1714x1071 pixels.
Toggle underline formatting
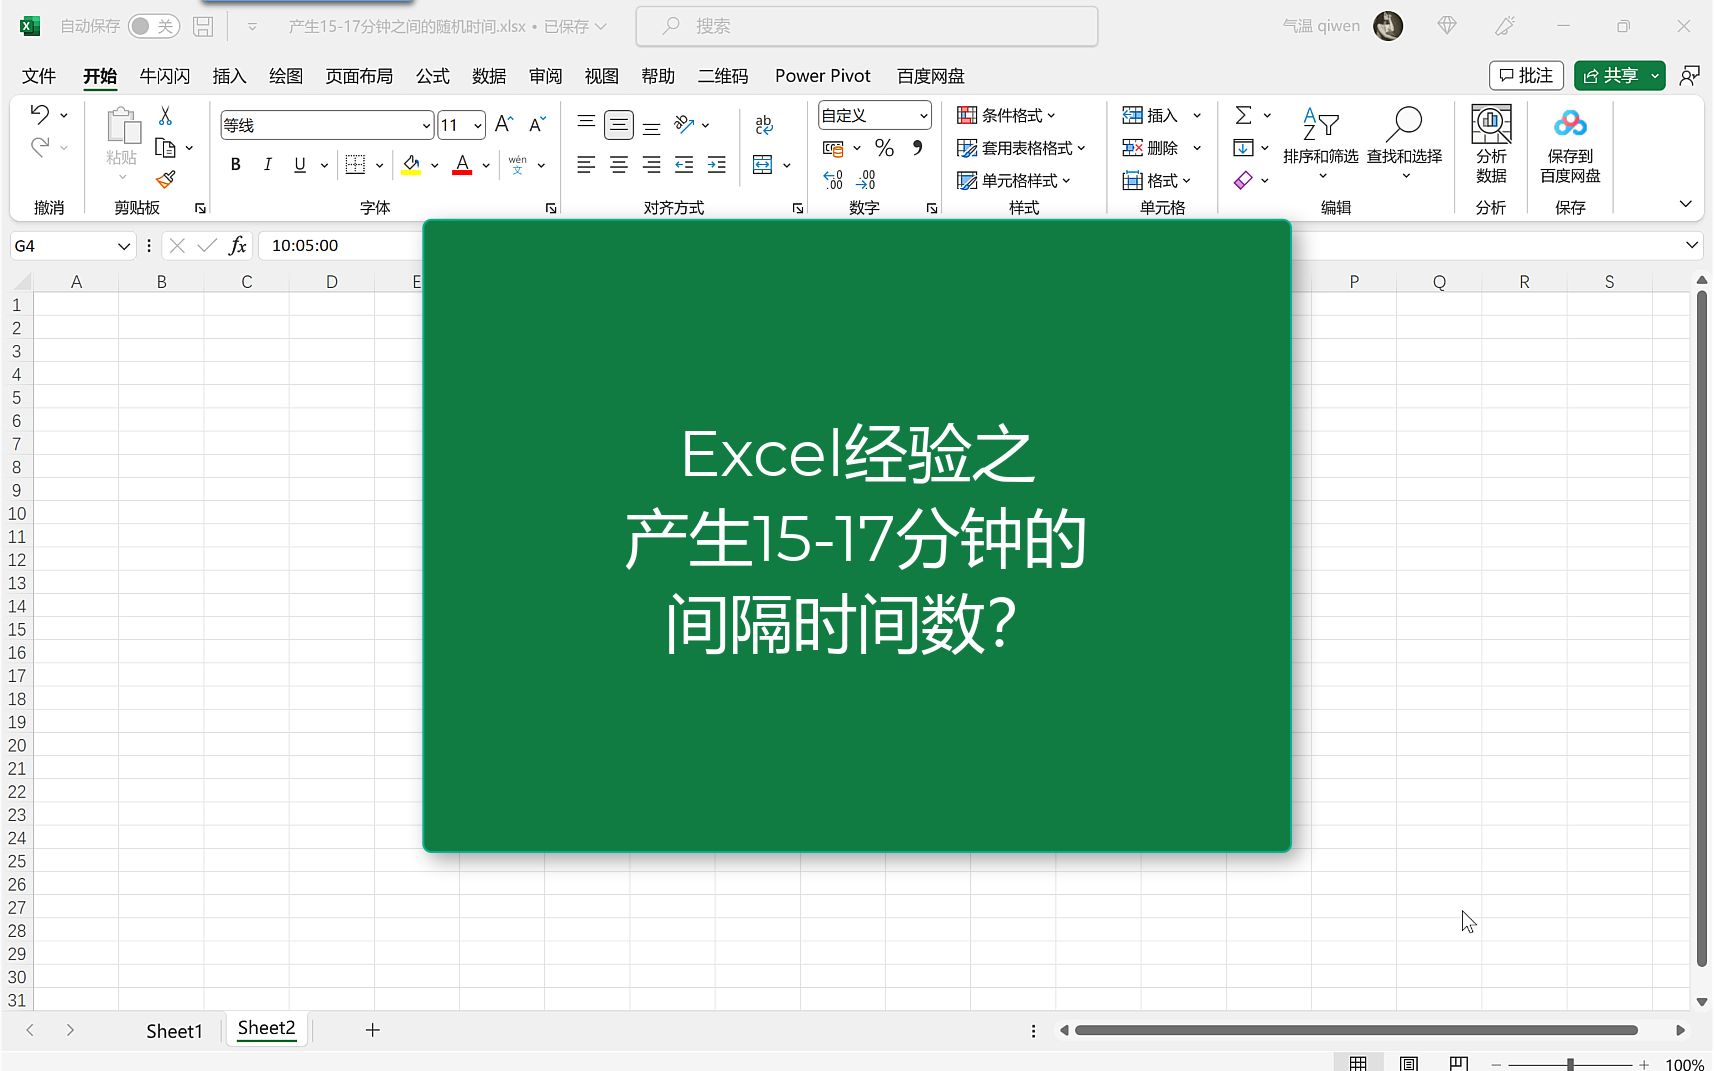click(299, 164)
